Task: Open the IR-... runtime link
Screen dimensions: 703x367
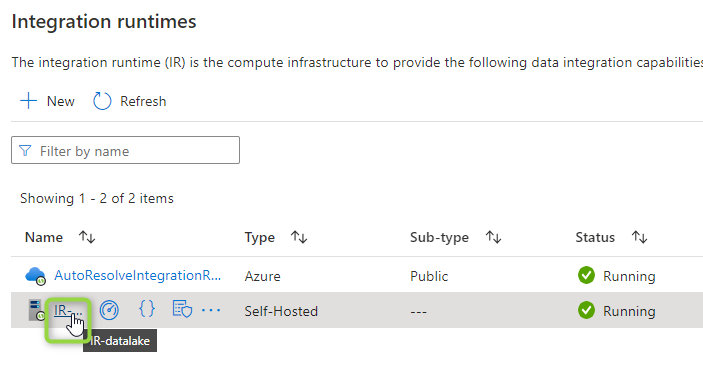Action: pyautogui.click(x=68, y=310)
